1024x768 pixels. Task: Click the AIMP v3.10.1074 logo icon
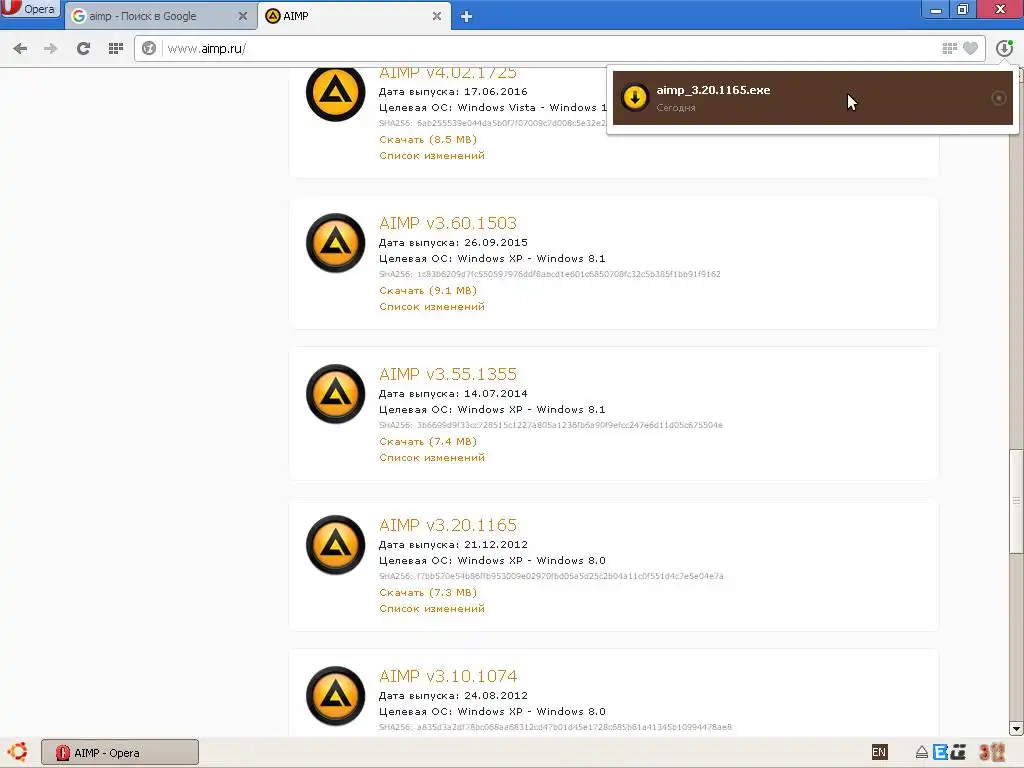[x=336, y=696]
